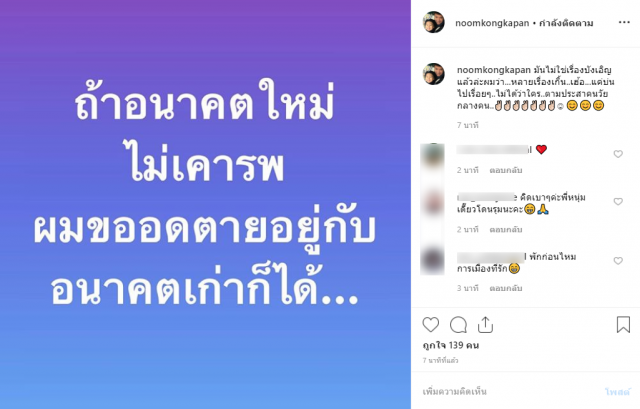Click the กำลังติดตาม following button
The image size is (640, 409).
coord(566,23)
